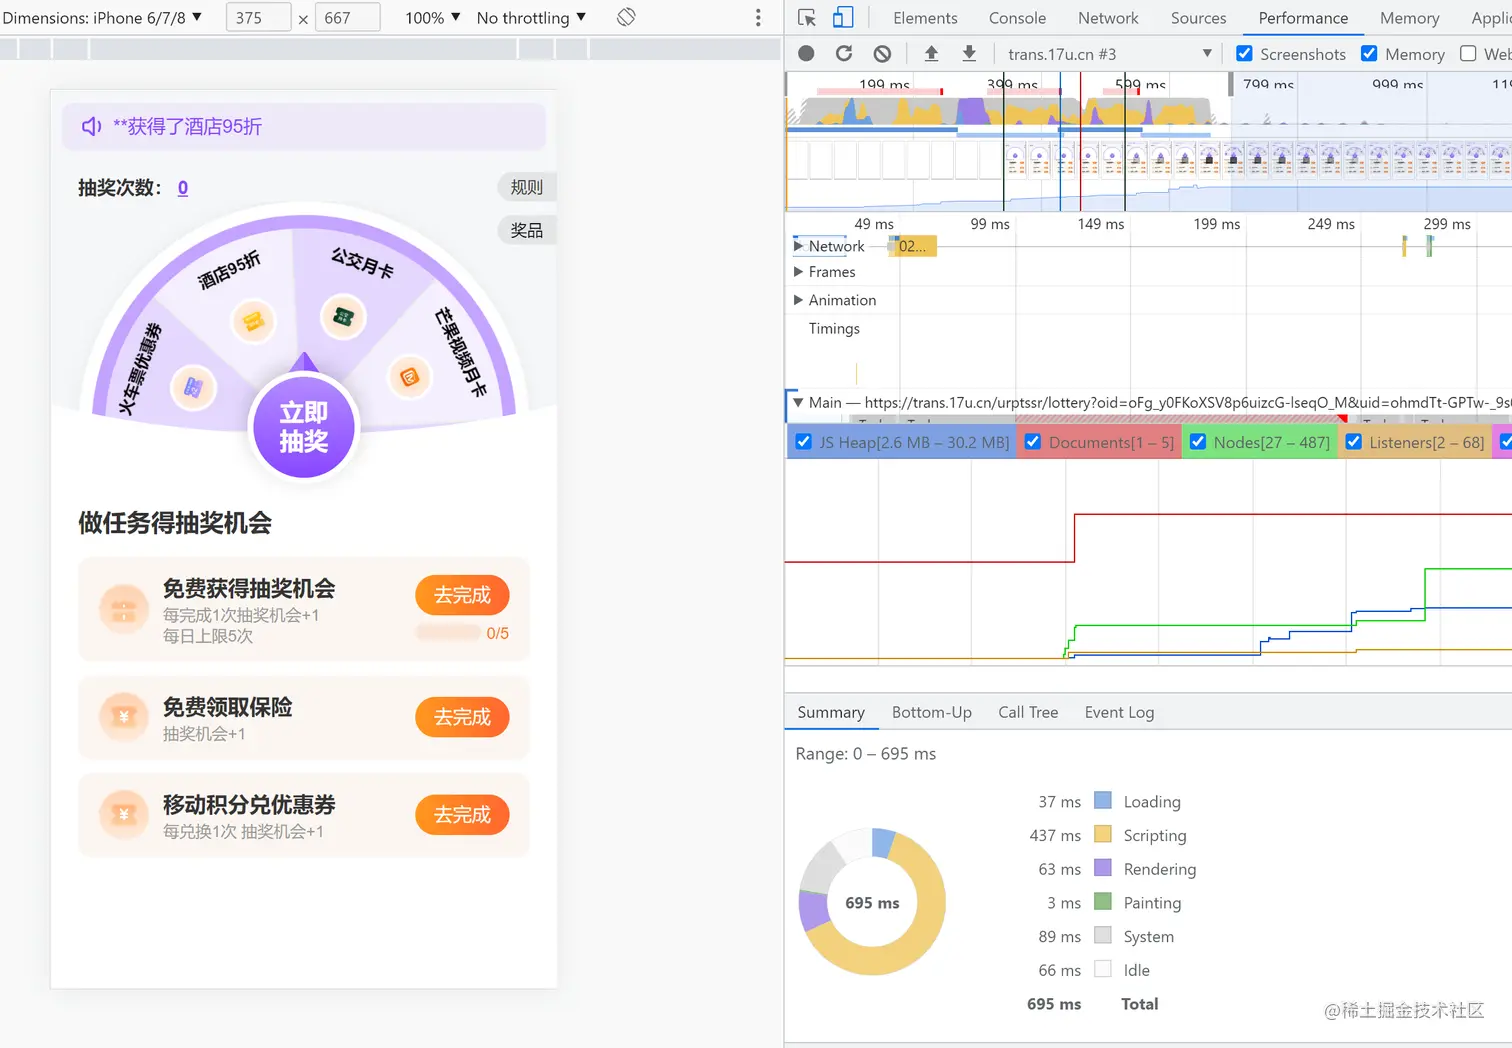Toggle the Screenshots checkbox
The image size is (1512, 1048).
point(1244,54)
